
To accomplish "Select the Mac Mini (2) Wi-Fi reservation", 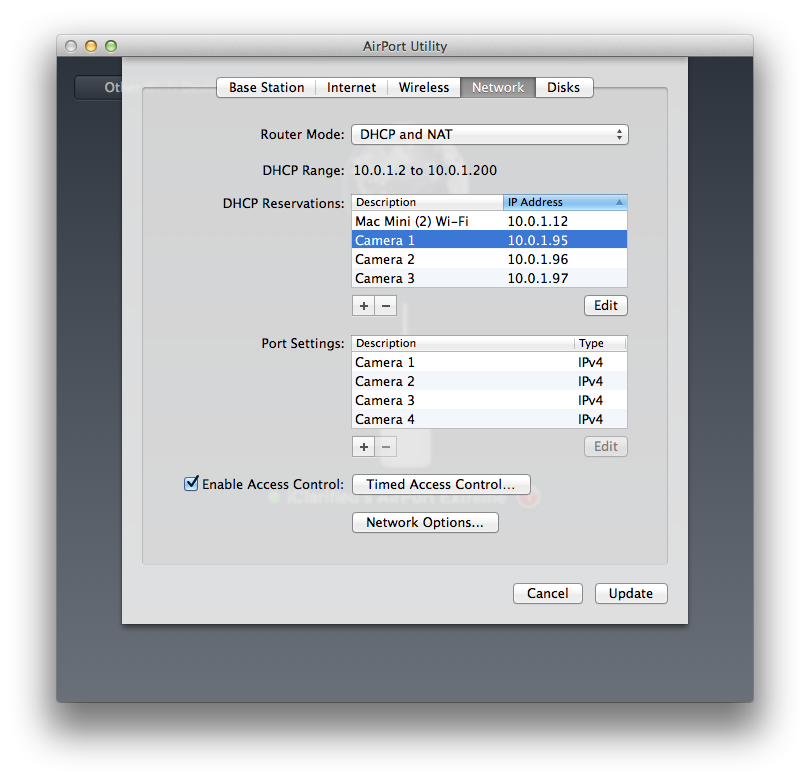I will [x=490, y=221].
